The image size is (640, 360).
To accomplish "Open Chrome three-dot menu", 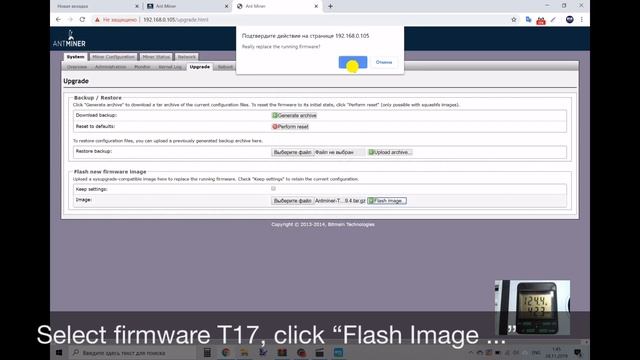I will click(x=582, y=20).
